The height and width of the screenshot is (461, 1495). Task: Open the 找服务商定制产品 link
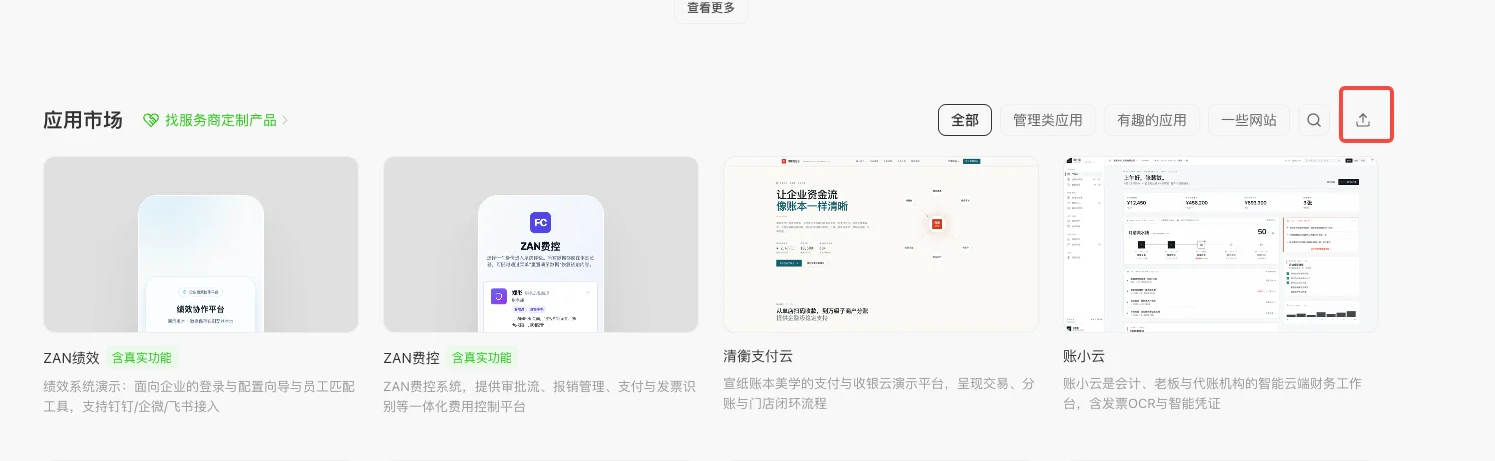pos(221,120)
